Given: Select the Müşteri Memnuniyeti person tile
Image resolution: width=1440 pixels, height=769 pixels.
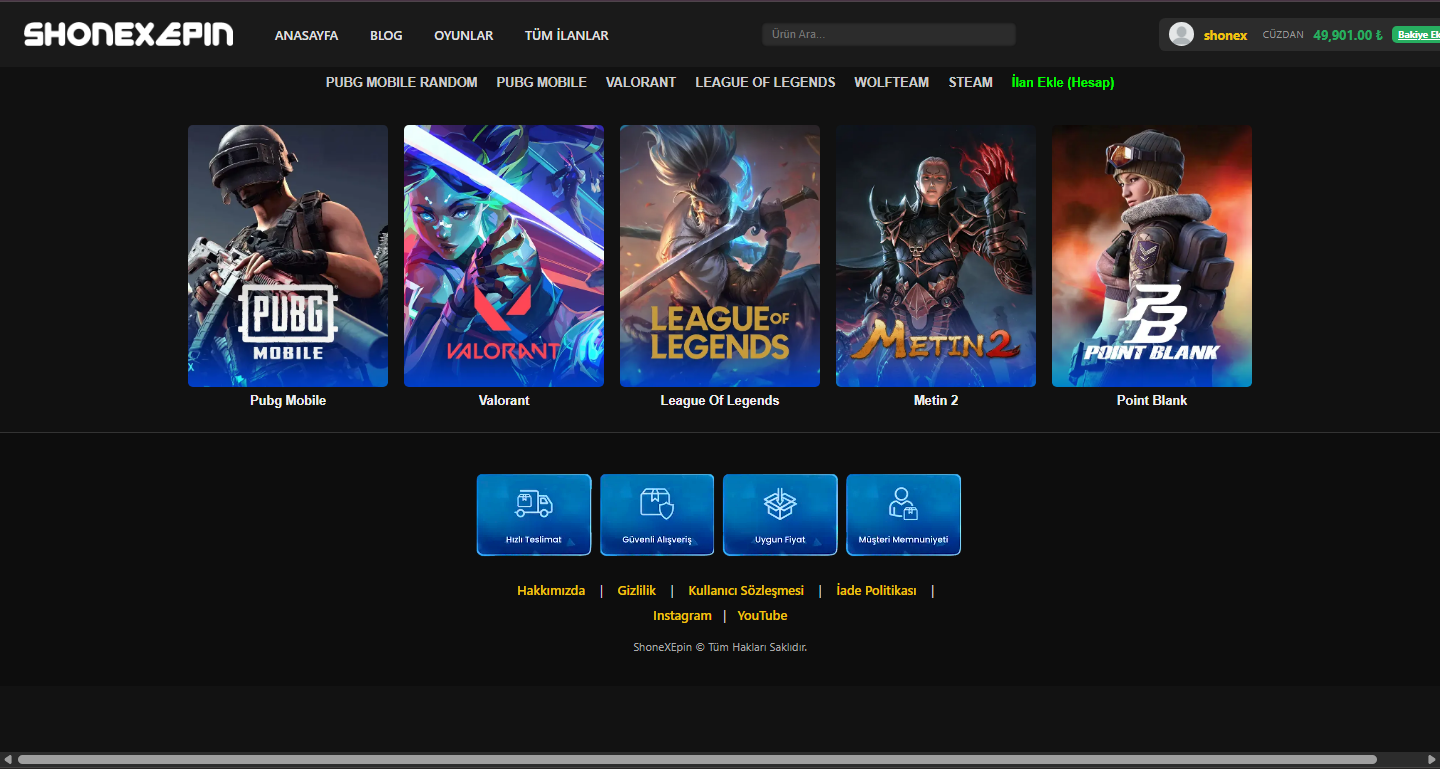Looking at the screenshot, I should pos(903,515).
